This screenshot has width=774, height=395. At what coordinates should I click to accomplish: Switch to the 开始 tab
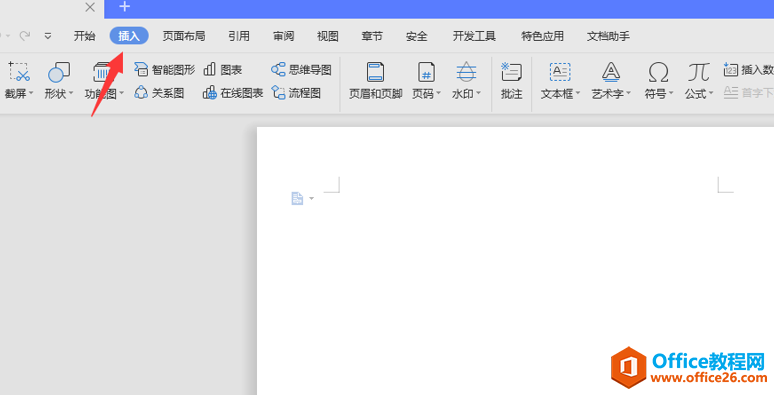pyautogui.click(x=84, y=36)
